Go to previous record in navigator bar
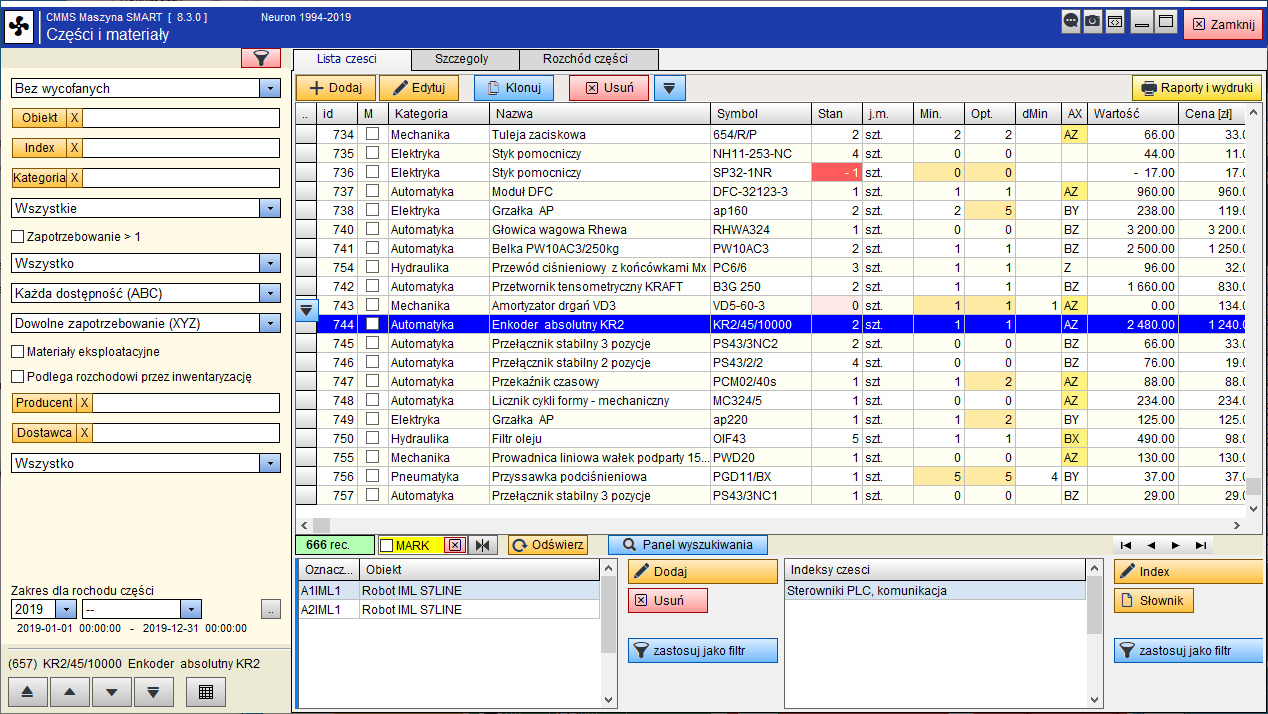Screen dimensions: 1268x714 click(x=1151, y=545)
